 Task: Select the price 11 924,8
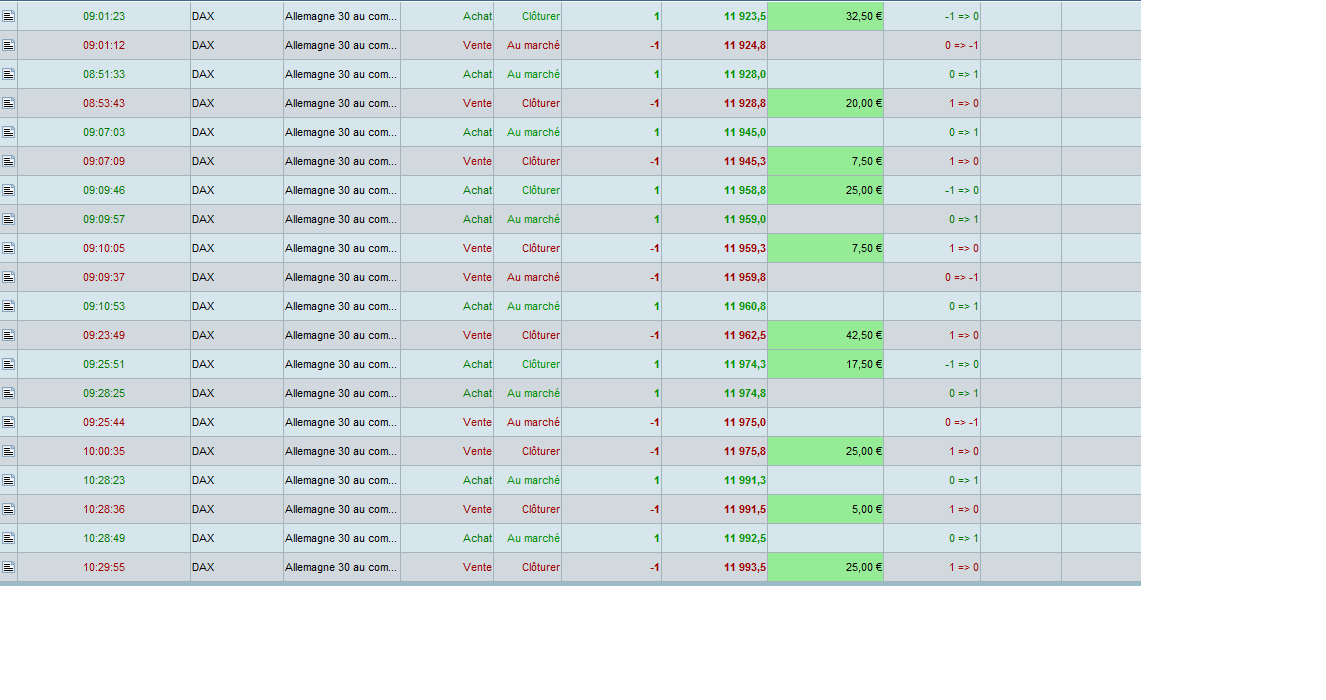(x=745, y=45)
